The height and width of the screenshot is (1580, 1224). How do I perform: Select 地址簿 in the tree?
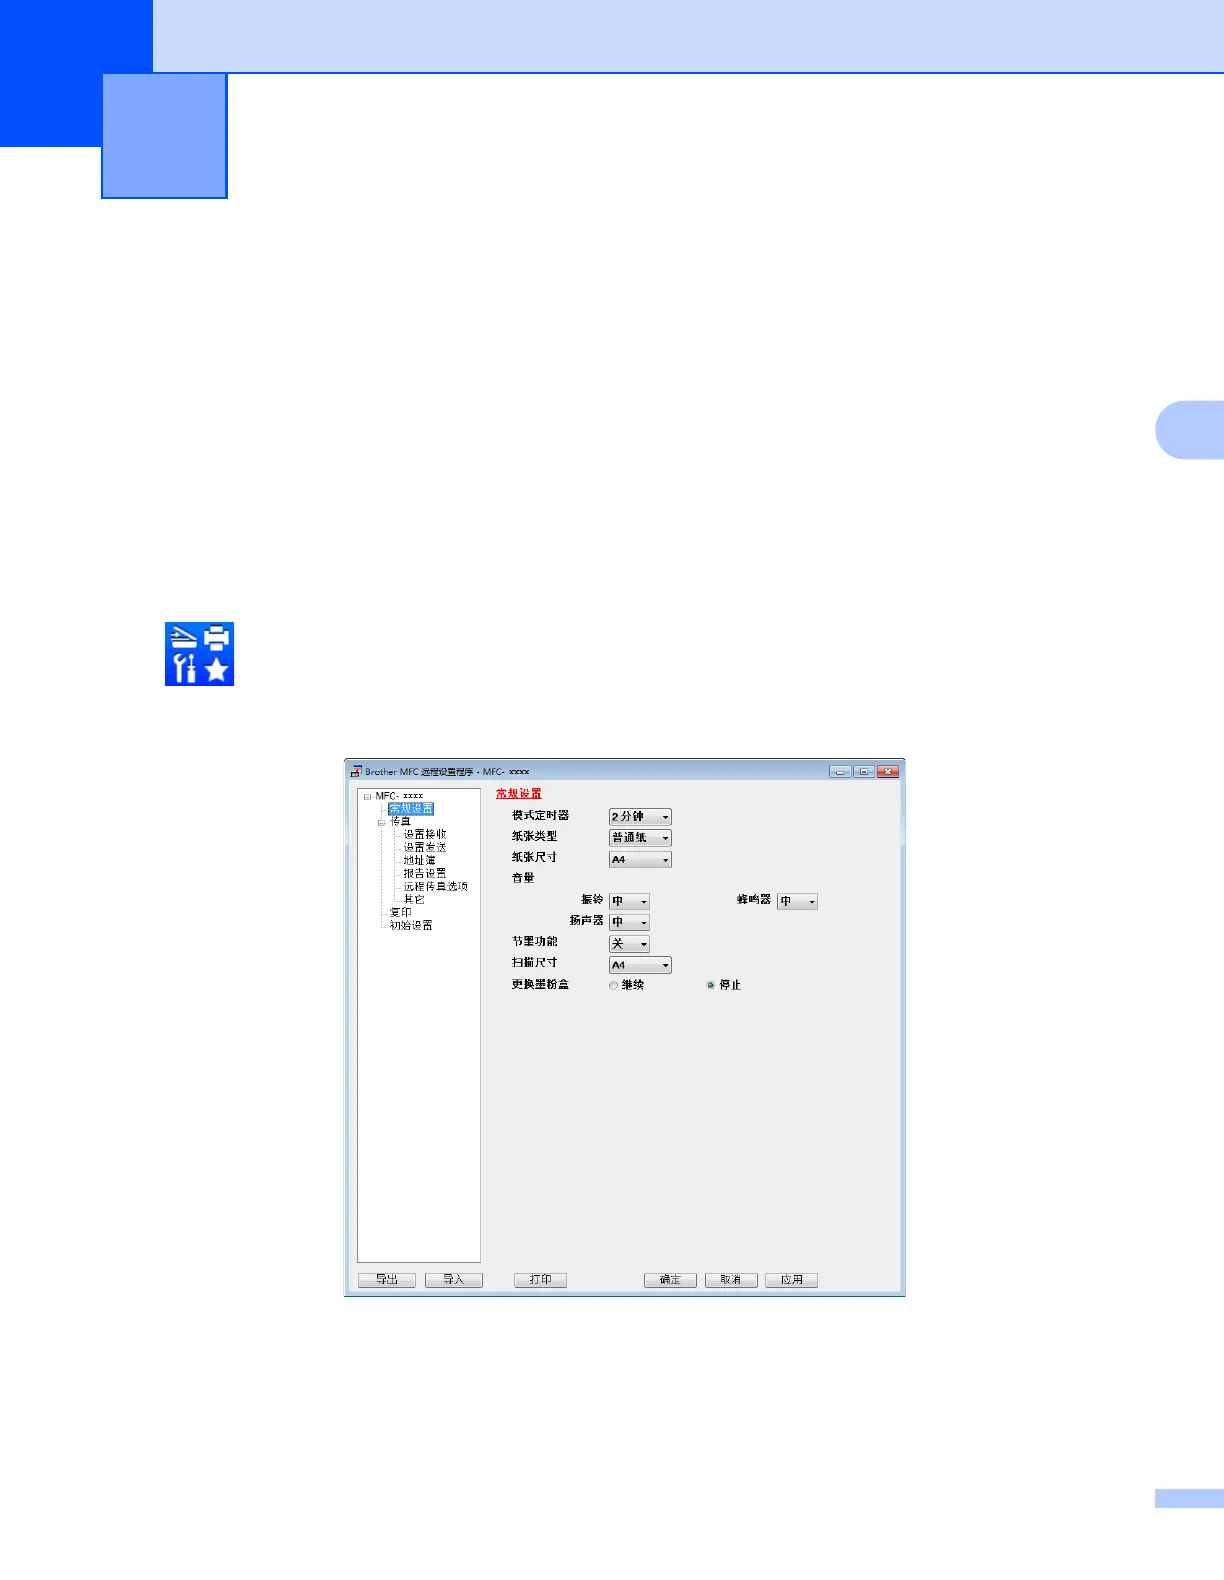(419, 860)
